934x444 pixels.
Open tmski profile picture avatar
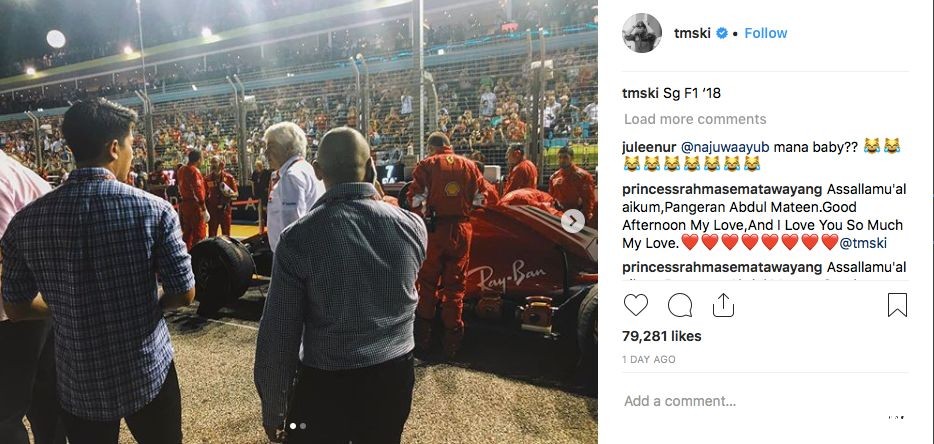(x=642, y=33)
